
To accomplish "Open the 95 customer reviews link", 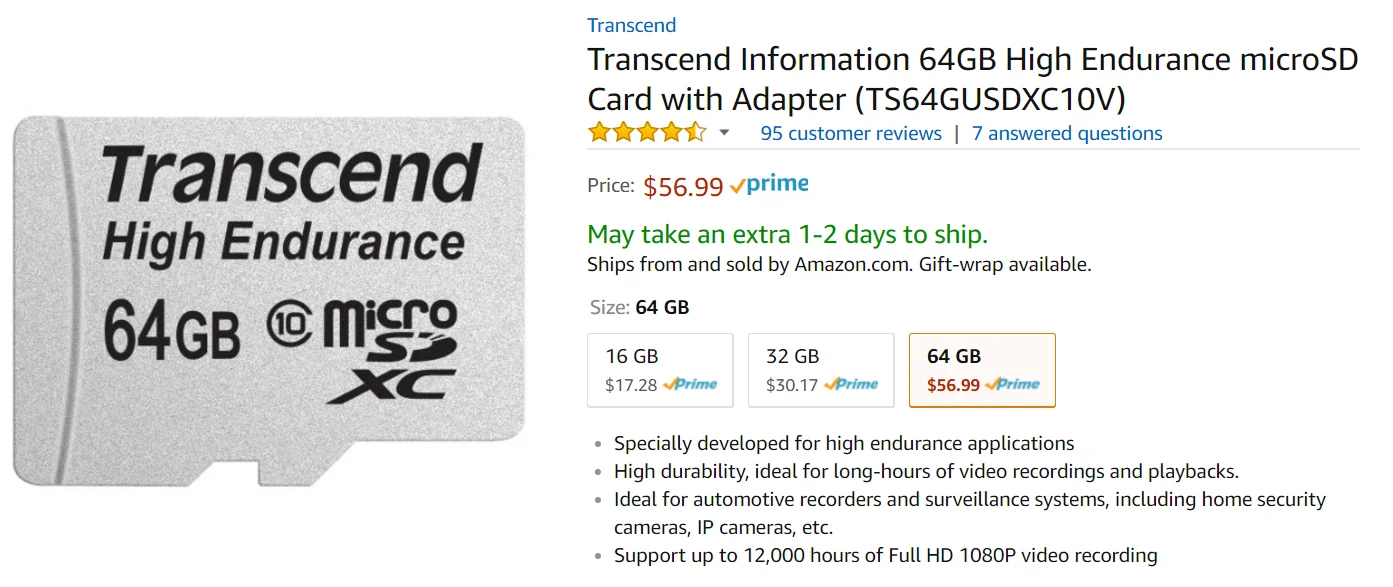I will pos(851,133).
